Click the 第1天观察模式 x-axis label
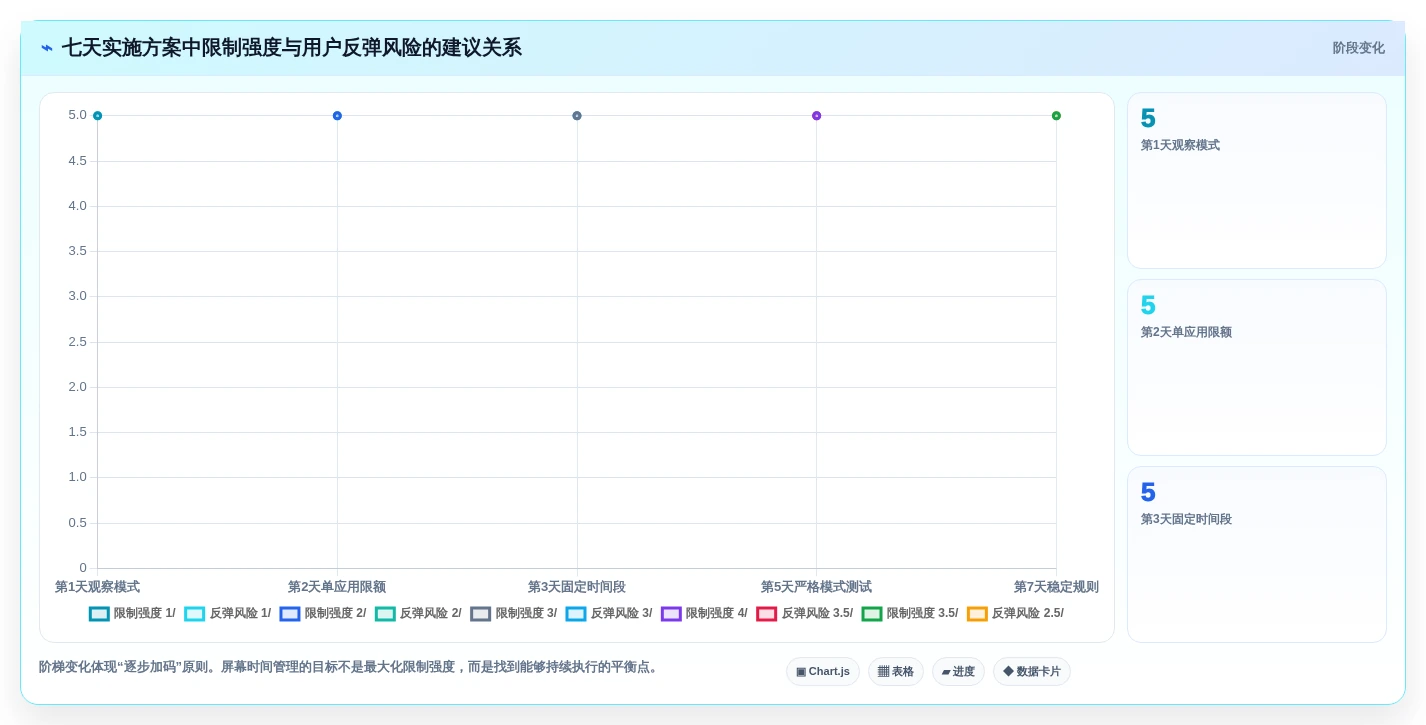 [97, 587]
